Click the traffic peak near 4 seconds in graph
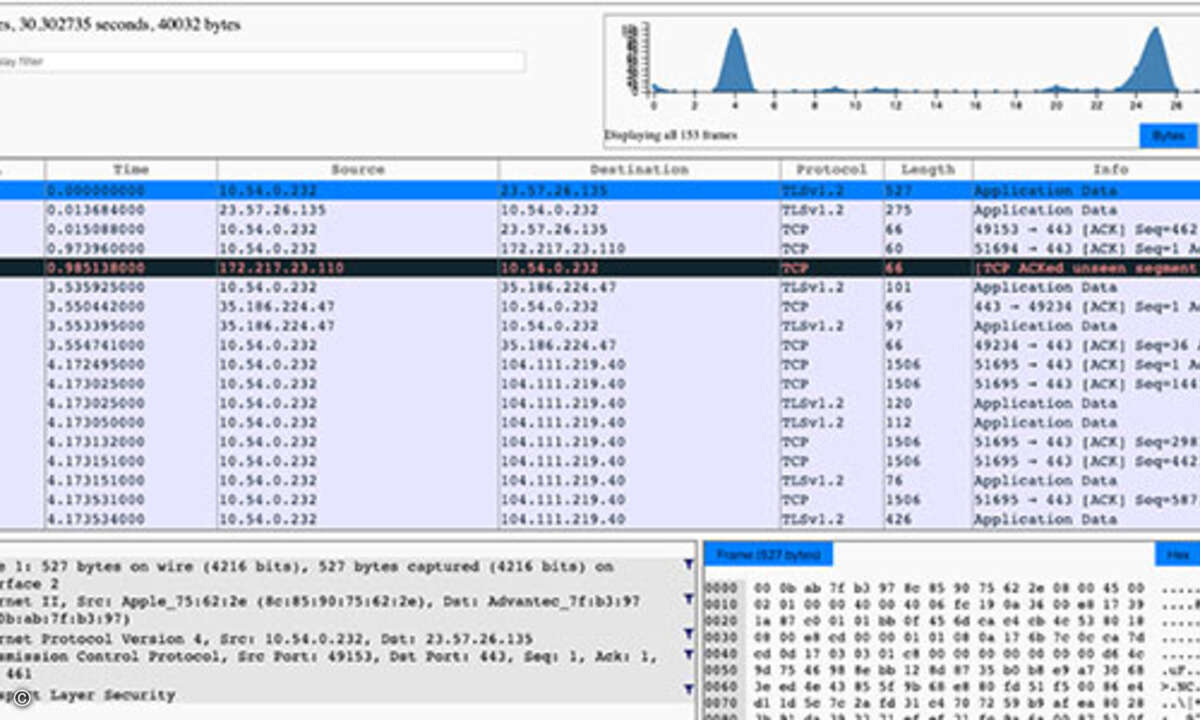 tap(735, 60)
